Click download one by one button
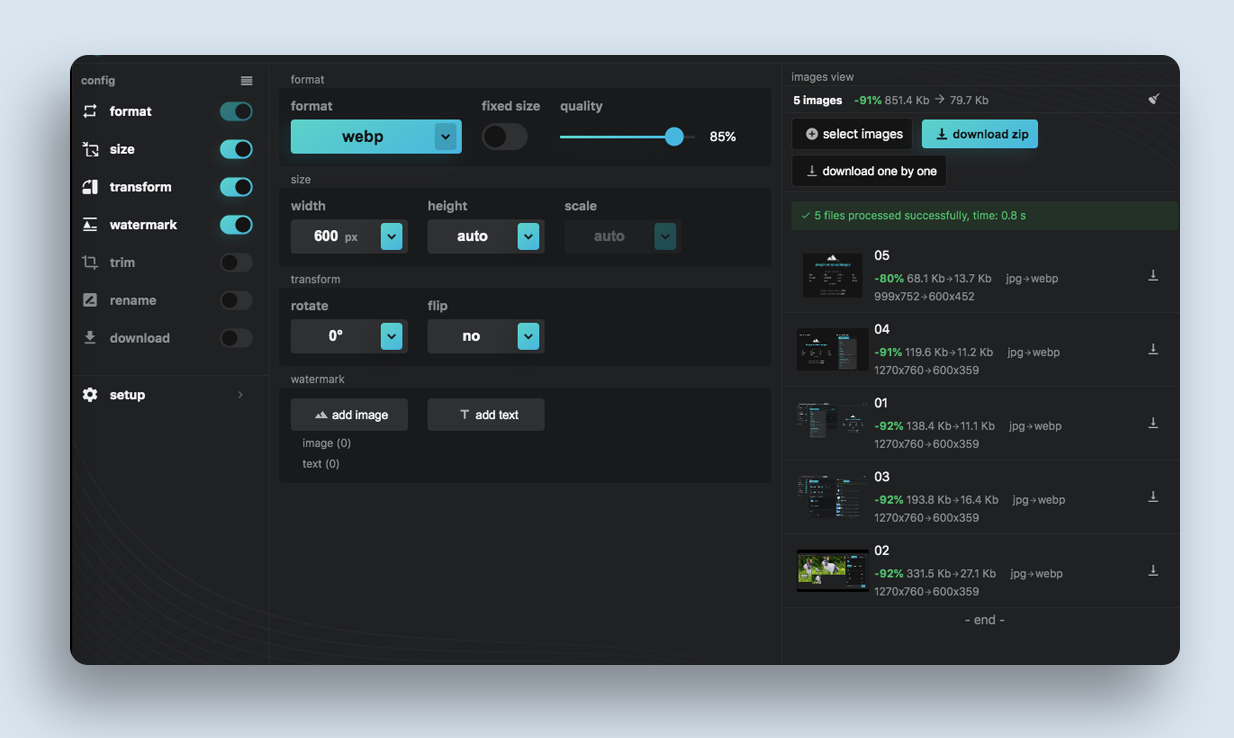 pos(869,171)
